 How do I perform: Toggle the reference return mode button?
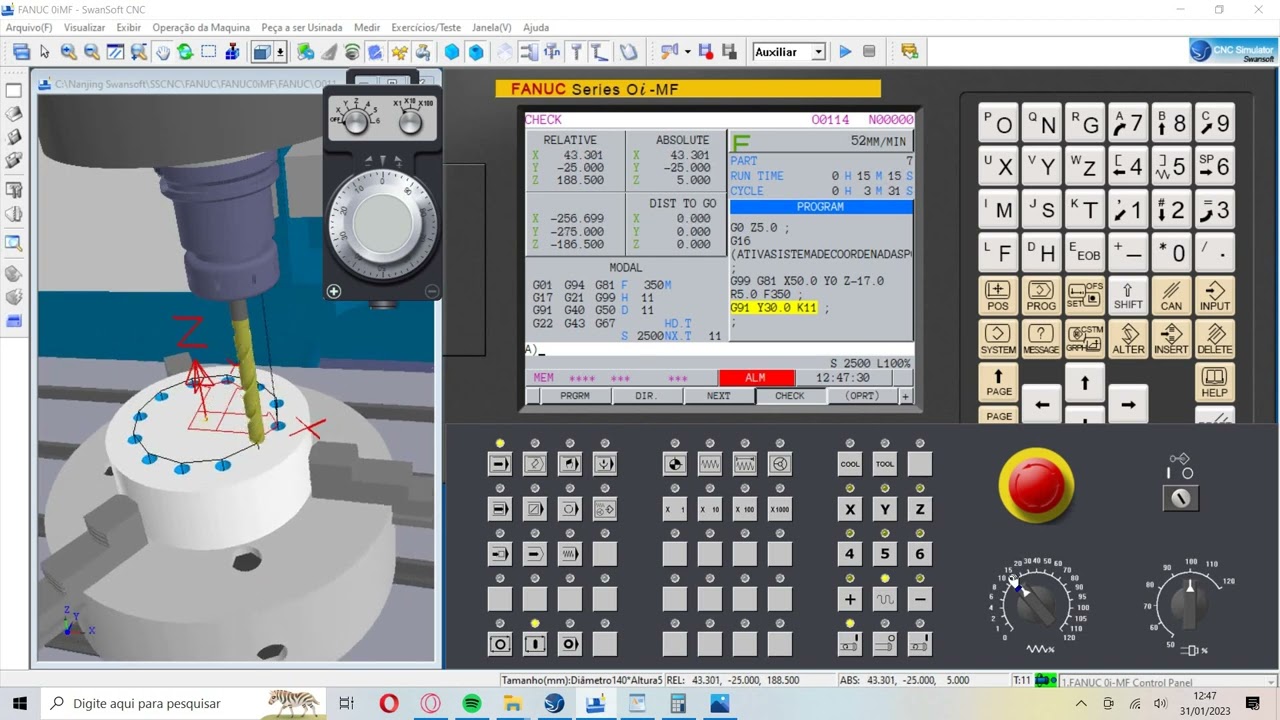point(675,464)
